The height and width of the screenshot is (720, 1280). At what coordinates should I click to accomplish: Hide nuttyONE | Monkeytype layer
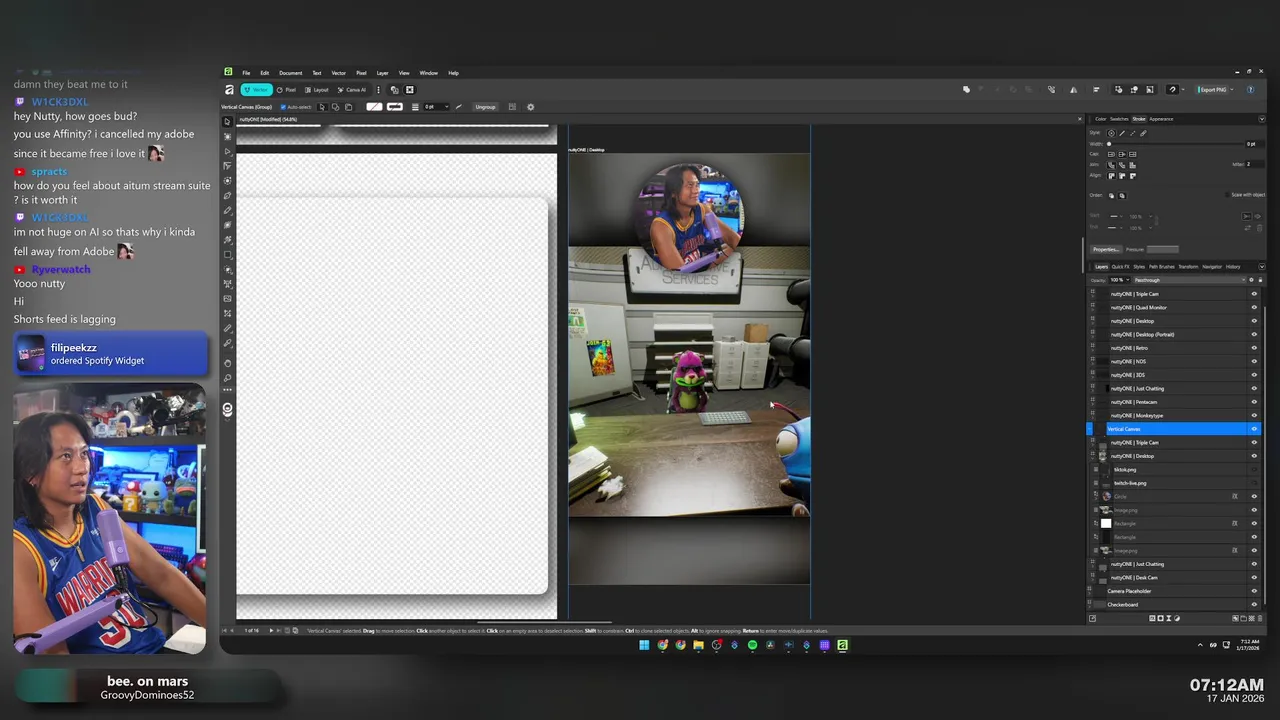click(x=1254, y=415)
